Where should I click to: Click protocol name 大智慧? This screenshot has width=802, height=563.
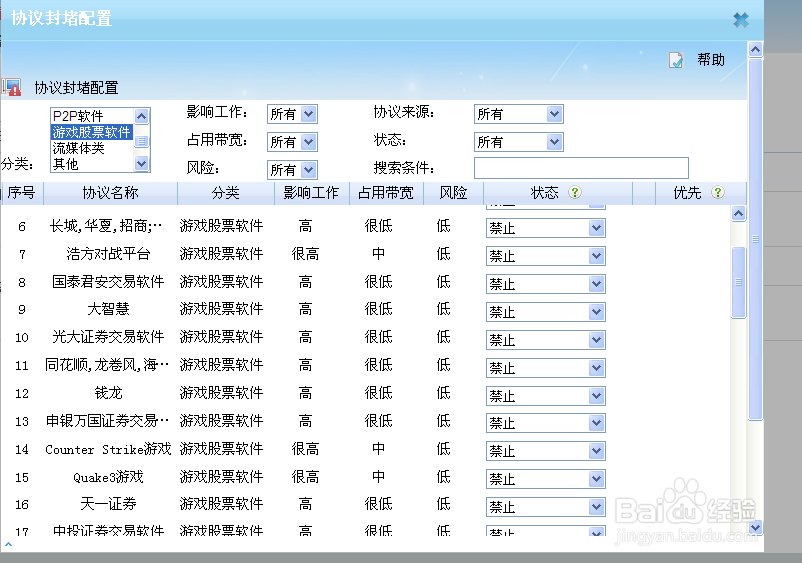coord(108,309)
